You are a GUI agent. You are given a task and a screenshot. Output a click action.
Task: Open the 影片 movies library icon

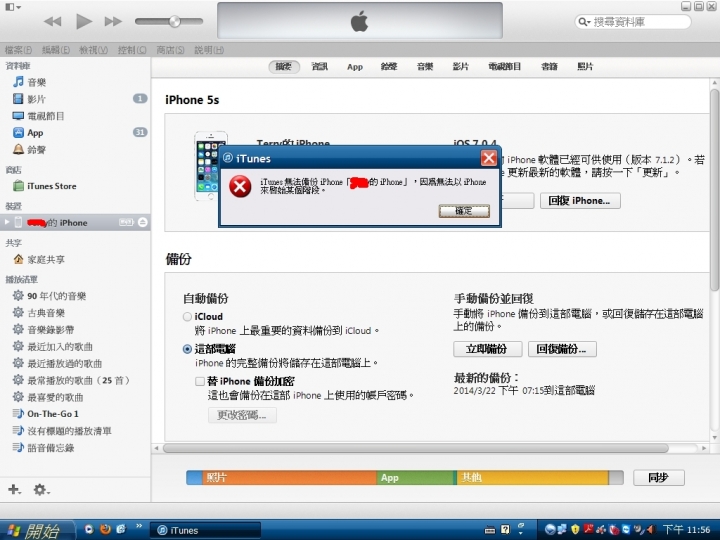point(18,99)
